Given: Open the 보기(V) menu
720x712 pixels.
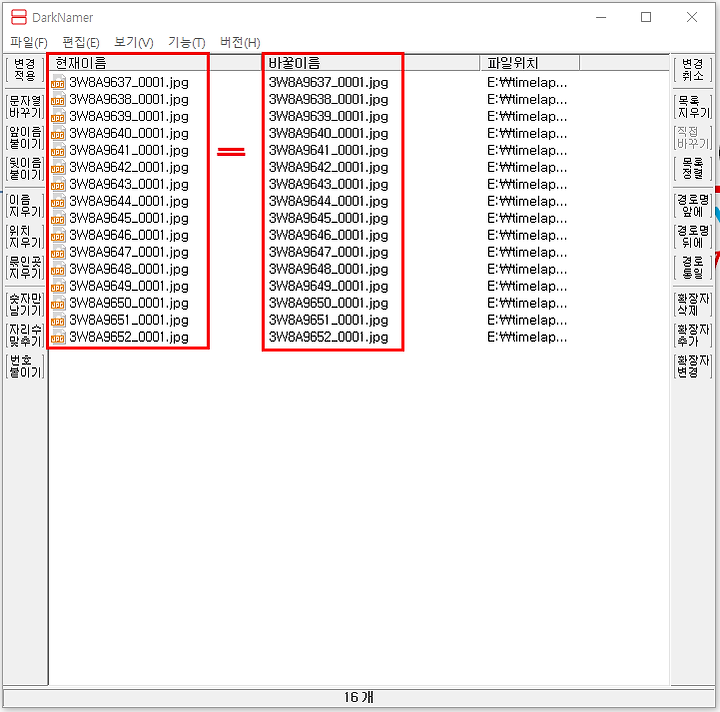Looking at the screenshot, I should coord(134,43).
